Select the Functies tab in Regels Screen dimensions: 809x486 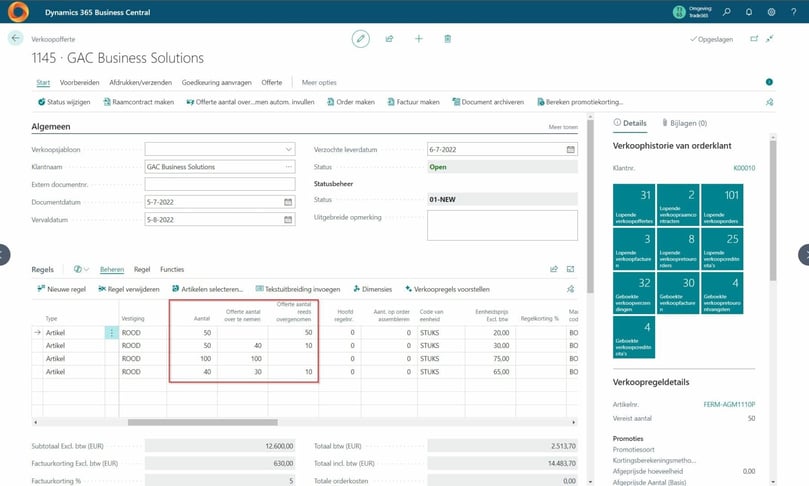(x=172, y=269)
